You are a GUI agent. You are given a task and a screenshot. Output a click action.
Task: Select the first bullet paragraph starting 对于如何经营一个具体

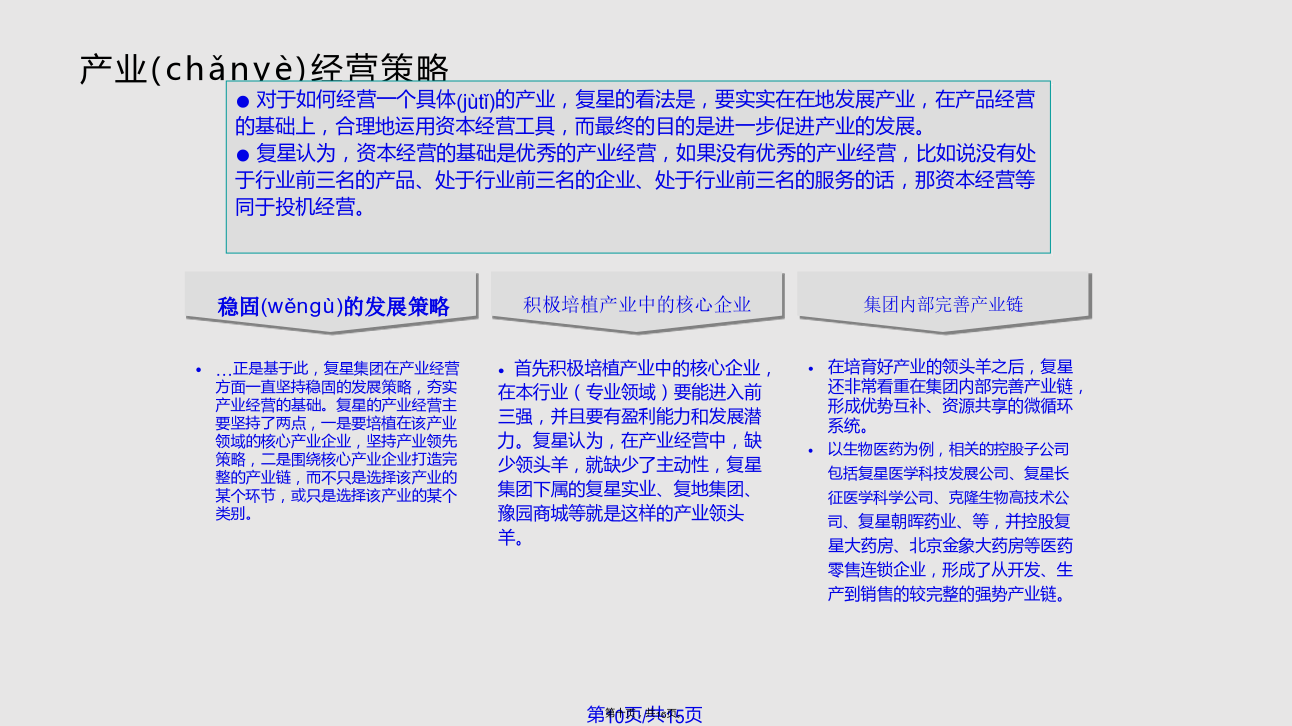(636, 113)
